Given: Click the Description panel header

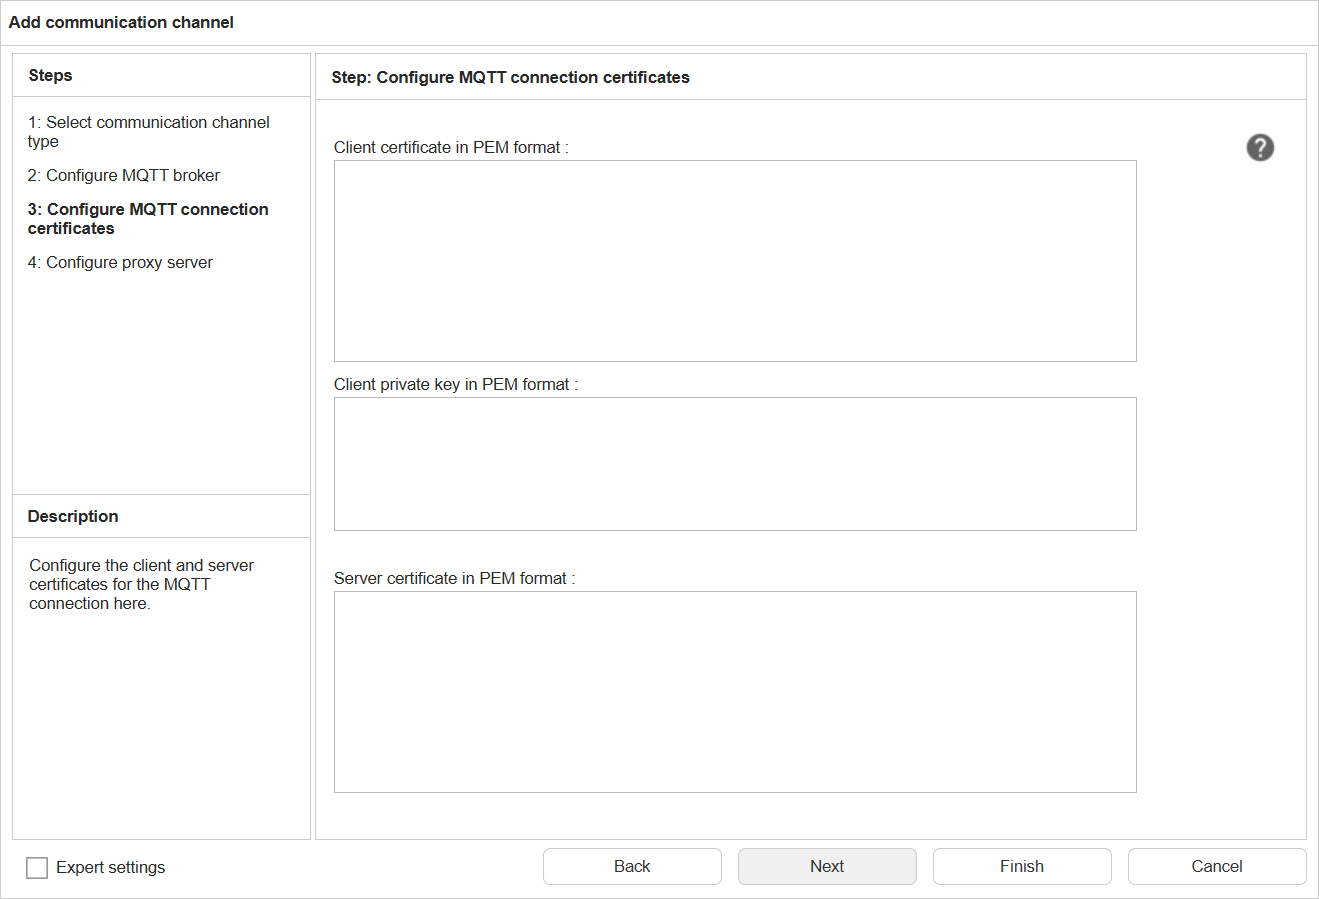Looking at the screenshot, I should [x=72, y=516].
